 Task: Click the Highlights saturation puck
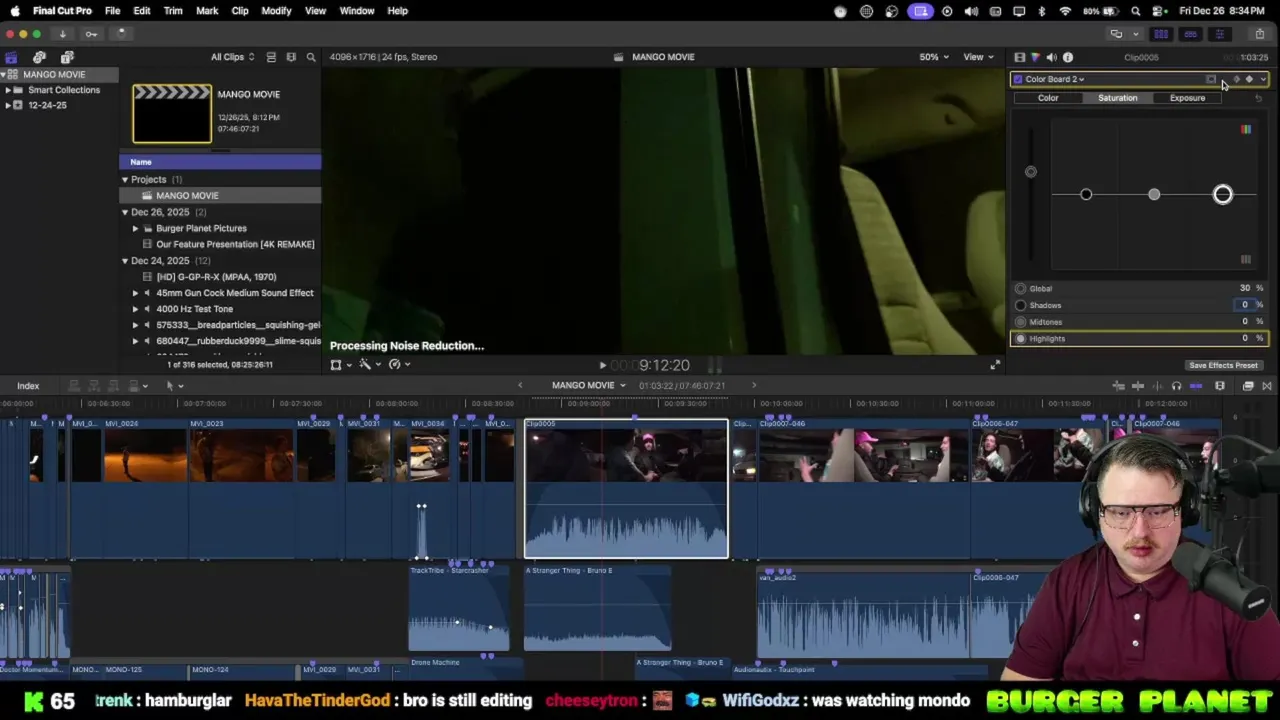pos(1223,194)
